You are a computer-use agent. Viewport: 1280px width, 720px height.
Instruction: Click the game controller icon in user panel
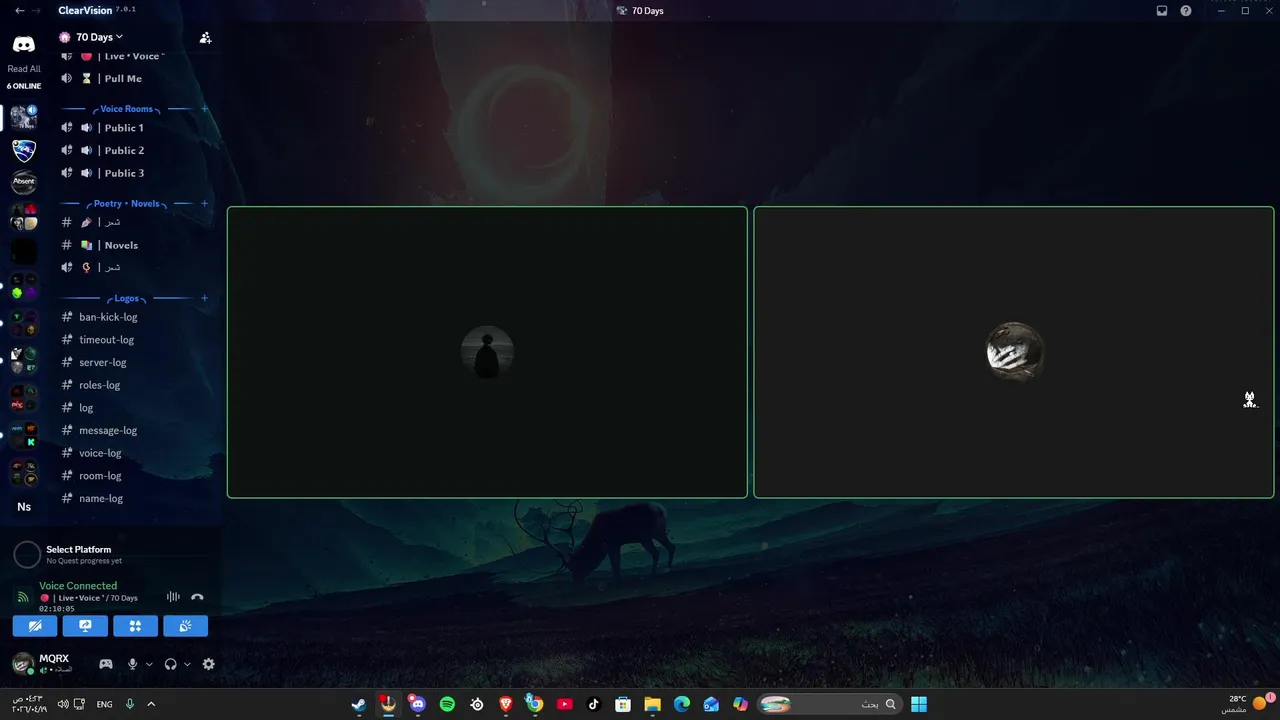(105, 664)
